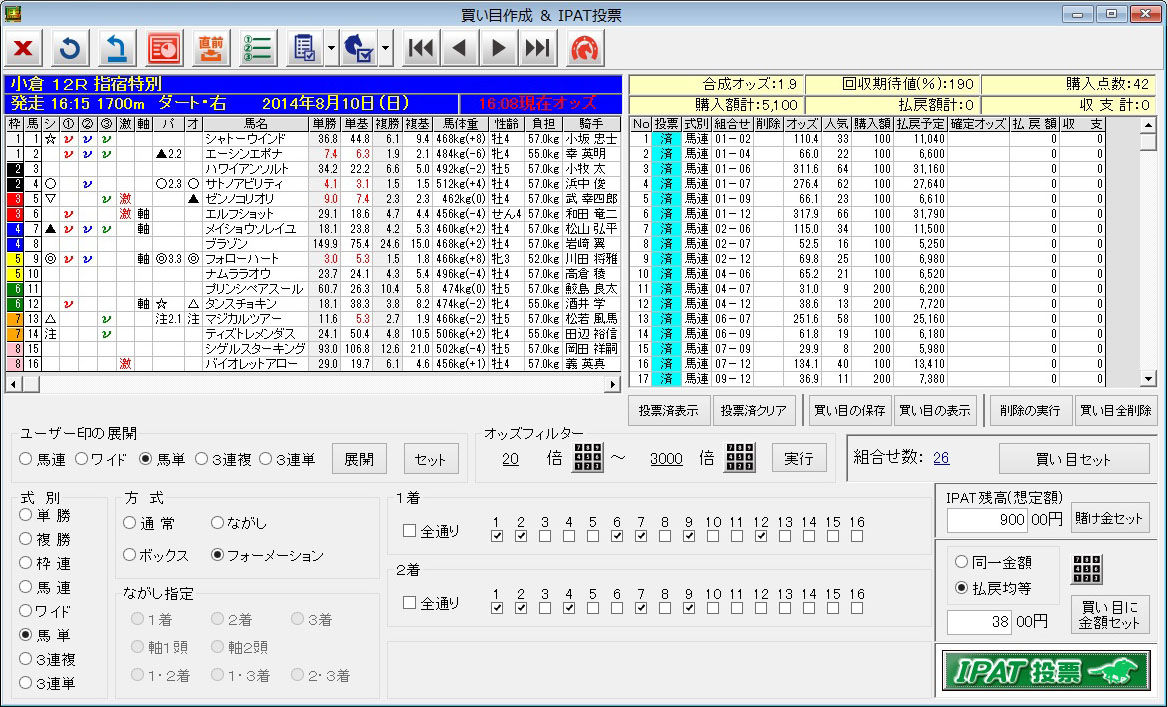Click the horse with checkmark icon
1168x707 pixels.
coord(358,49)
